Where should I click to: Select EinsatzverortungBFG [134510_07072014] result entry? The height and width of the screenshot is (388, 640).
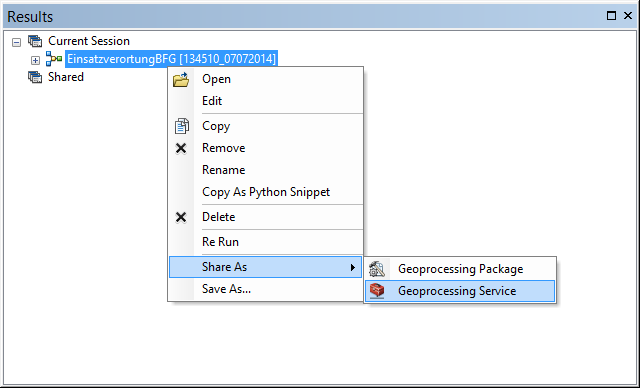[x=171, y=59]
